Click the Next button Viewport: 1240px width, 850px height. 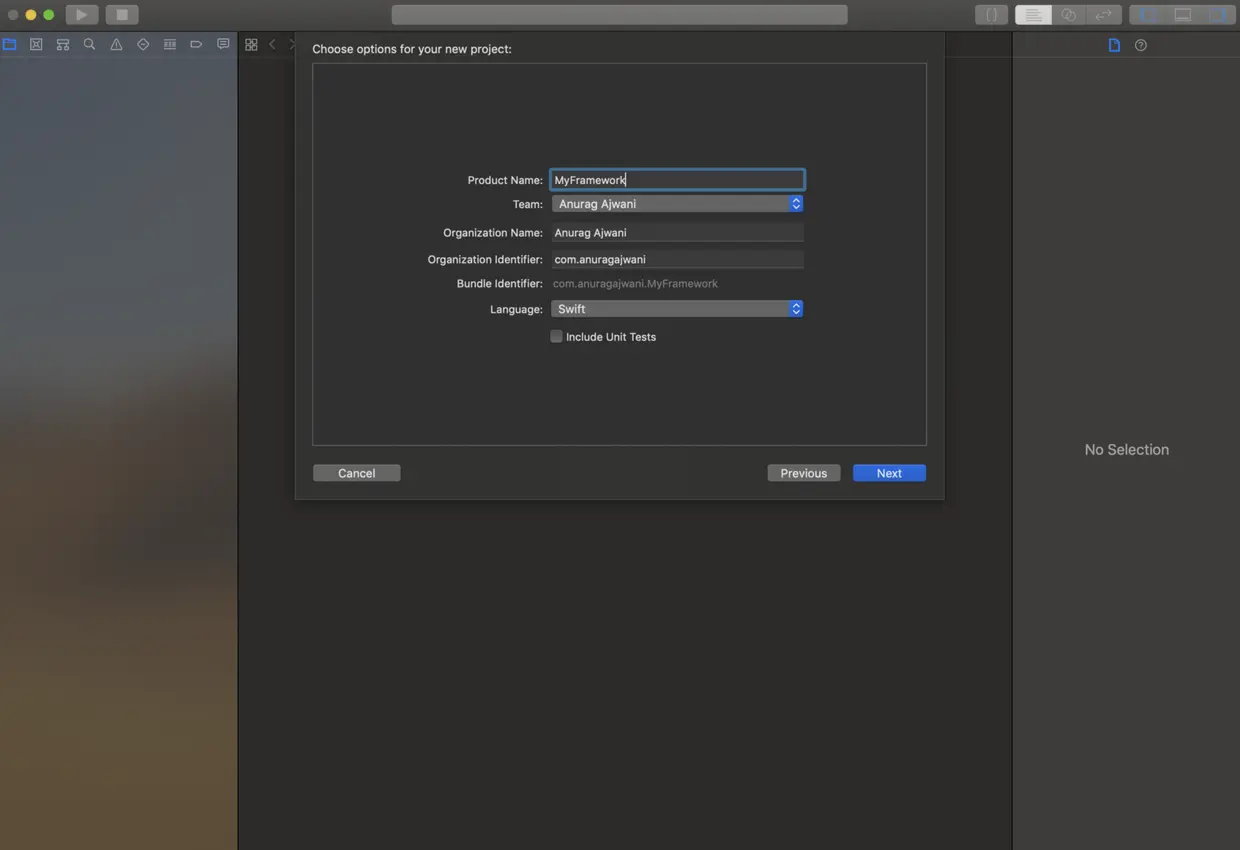pyautogui.click(x=889, y=473)
